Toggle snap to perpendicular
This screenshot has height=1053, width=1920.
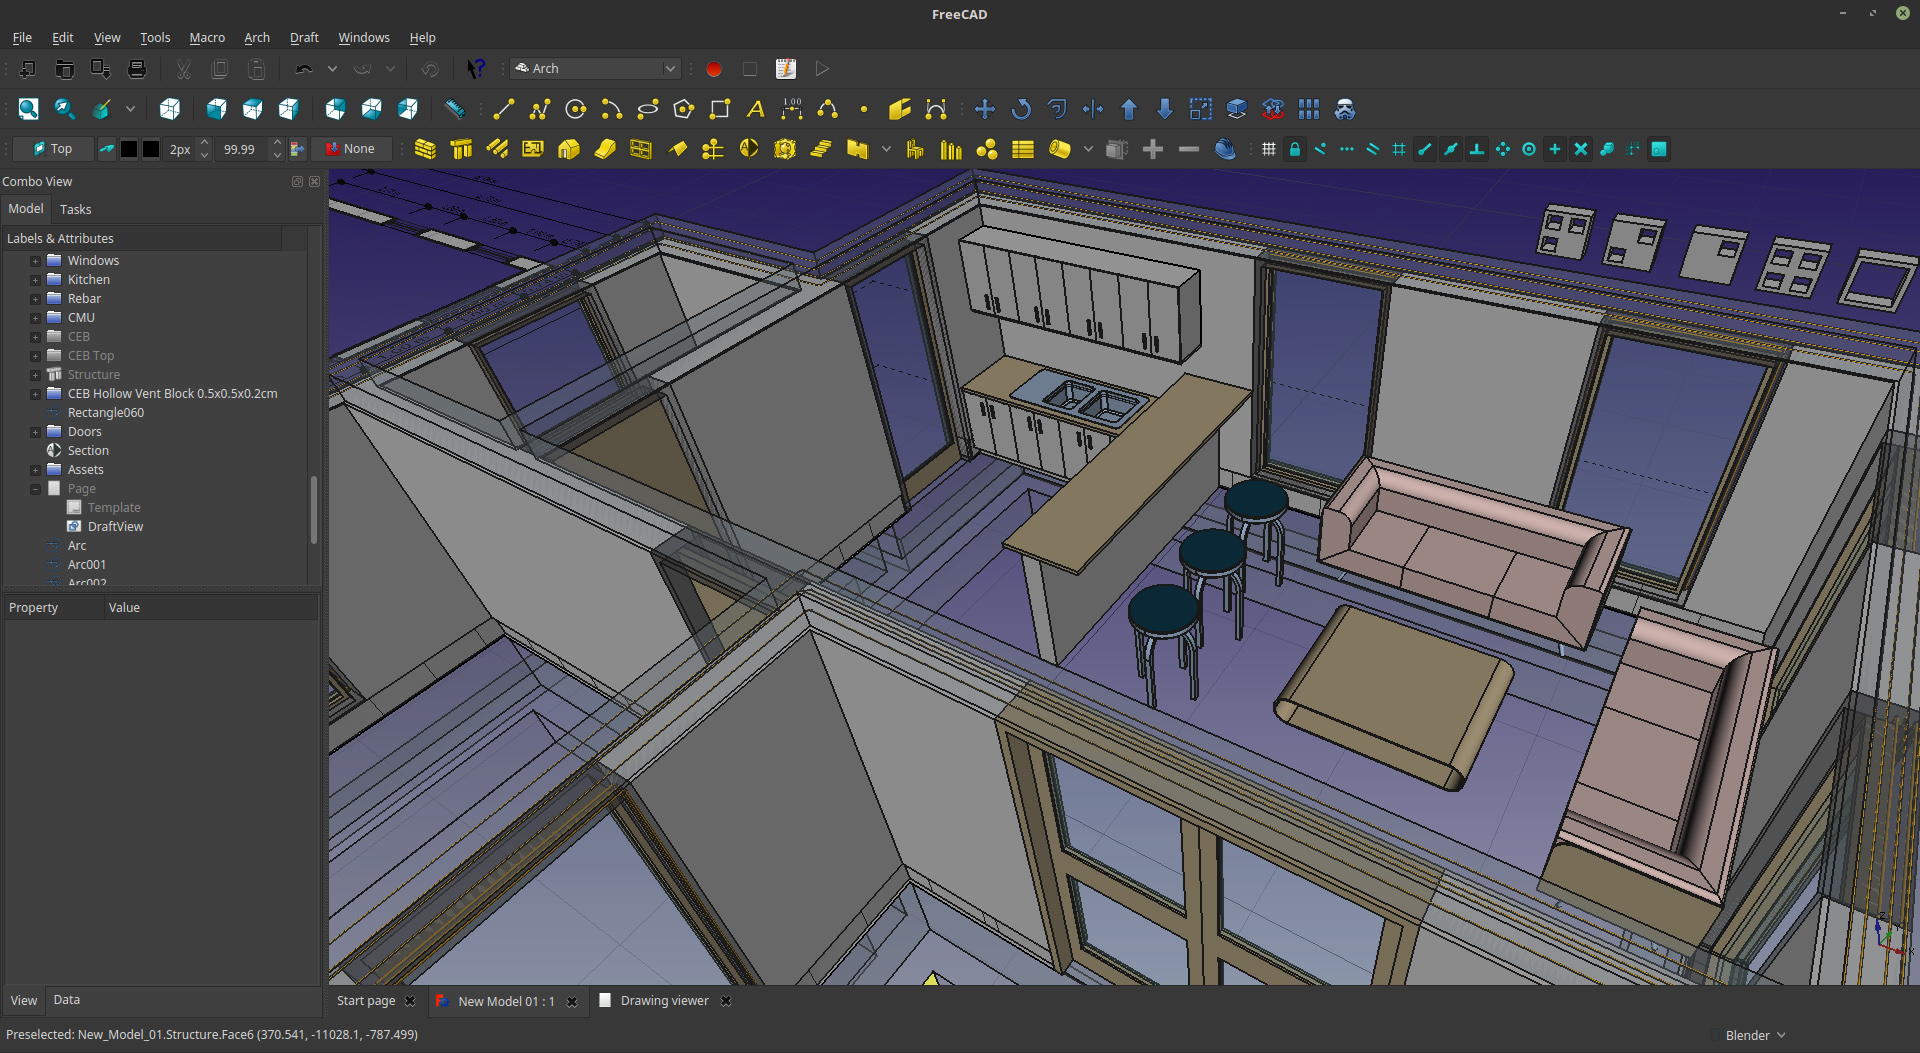coord(1477,149)
